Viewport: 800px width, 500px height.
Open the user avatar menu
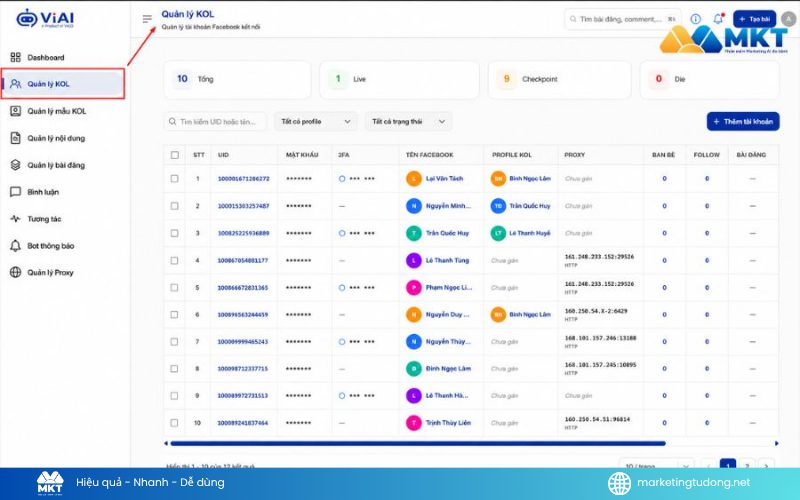click(789, 19)
